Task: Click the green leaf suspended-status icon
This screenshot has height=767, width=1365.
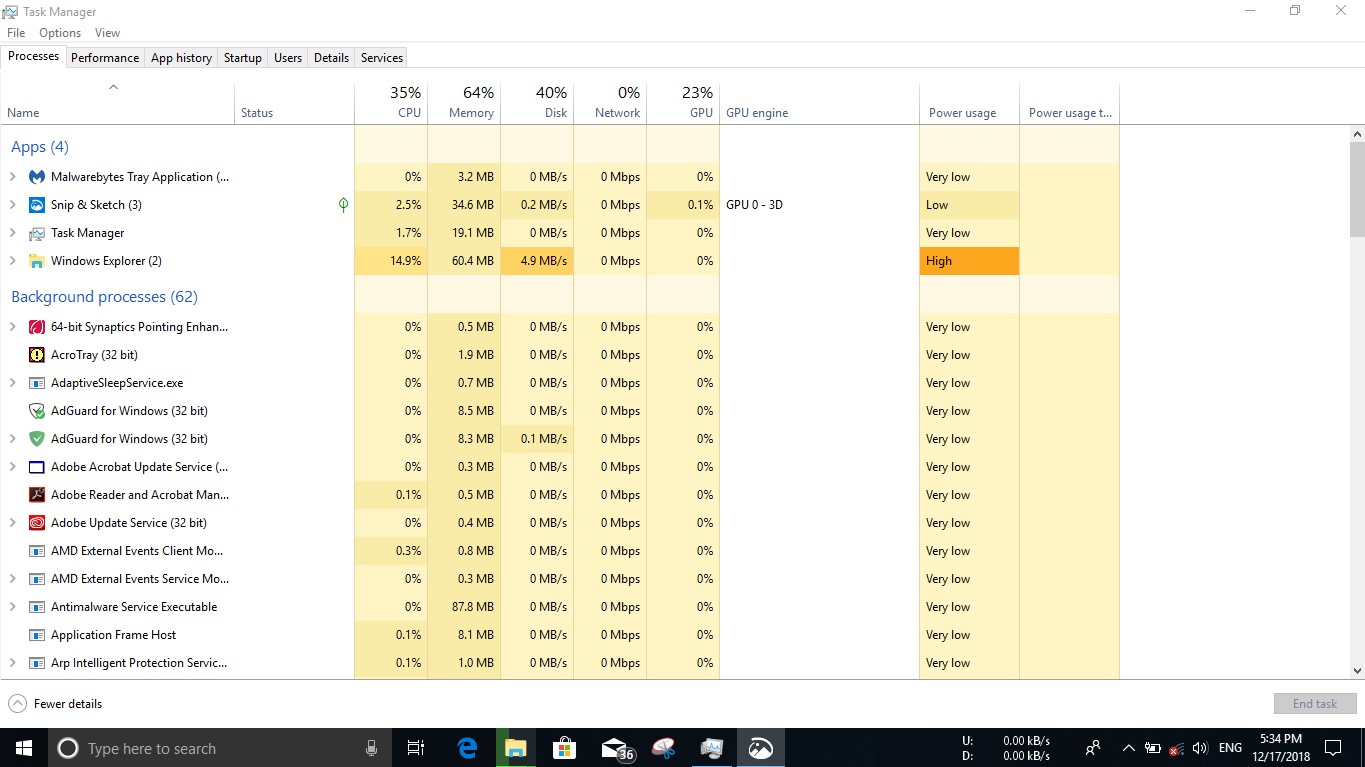Action: pos(343,205)
